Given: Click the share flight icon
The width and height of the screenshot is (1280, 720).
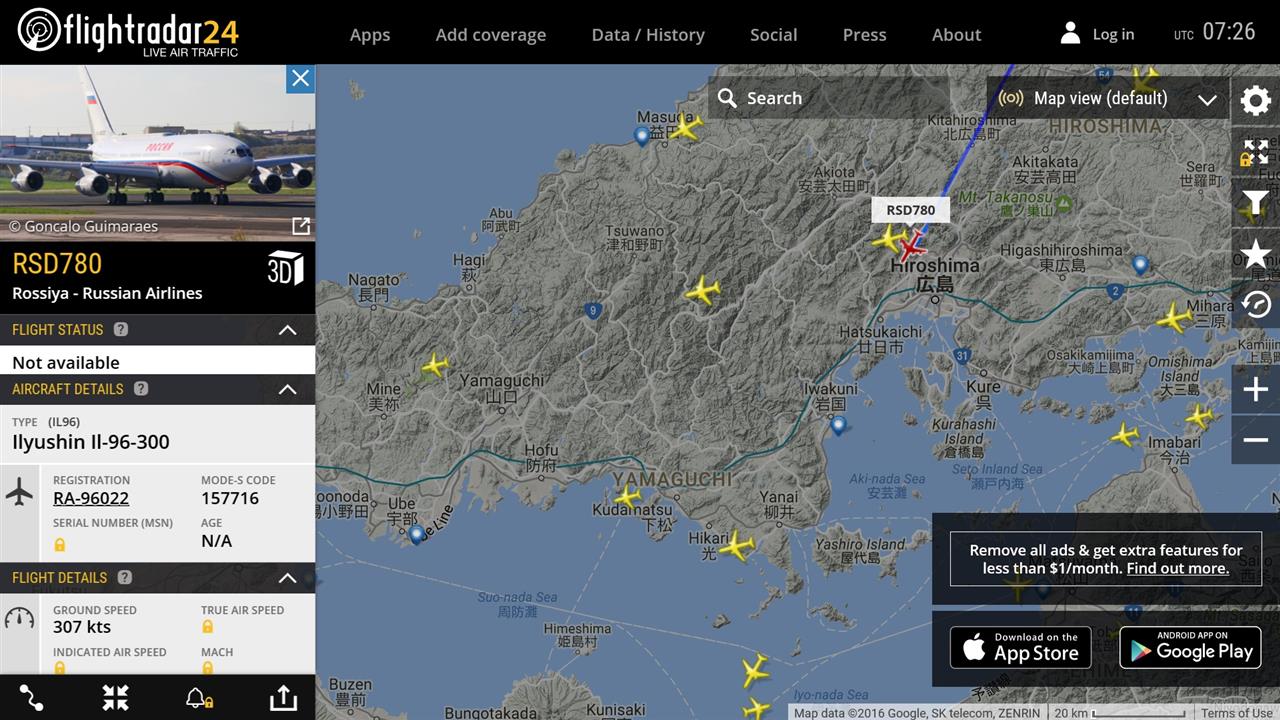Looking at the screenshot, I should click(x=284, y=697).
